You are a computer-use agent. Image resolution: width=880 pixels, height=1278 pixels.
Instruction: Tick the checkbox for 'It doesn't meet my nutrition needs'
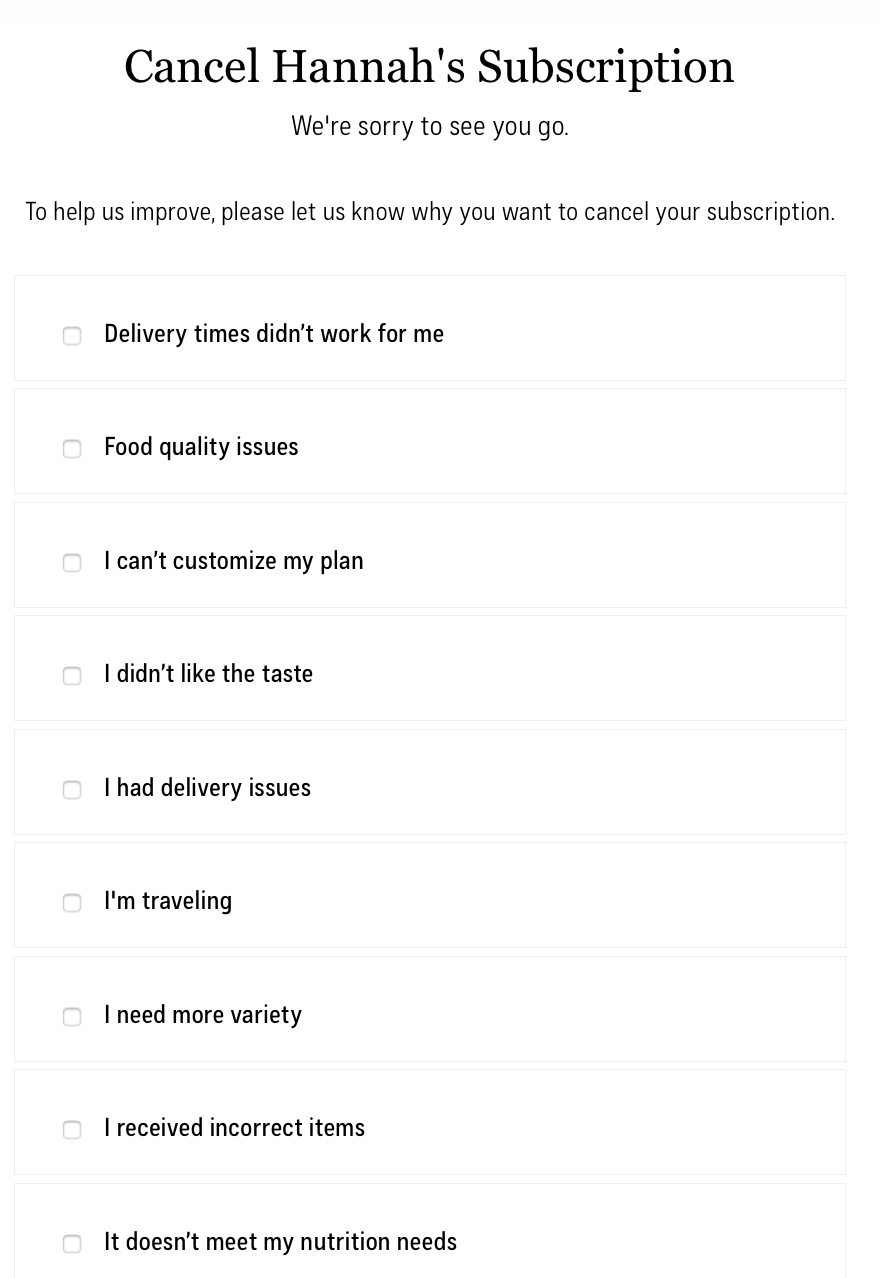tap(72, 1244)
